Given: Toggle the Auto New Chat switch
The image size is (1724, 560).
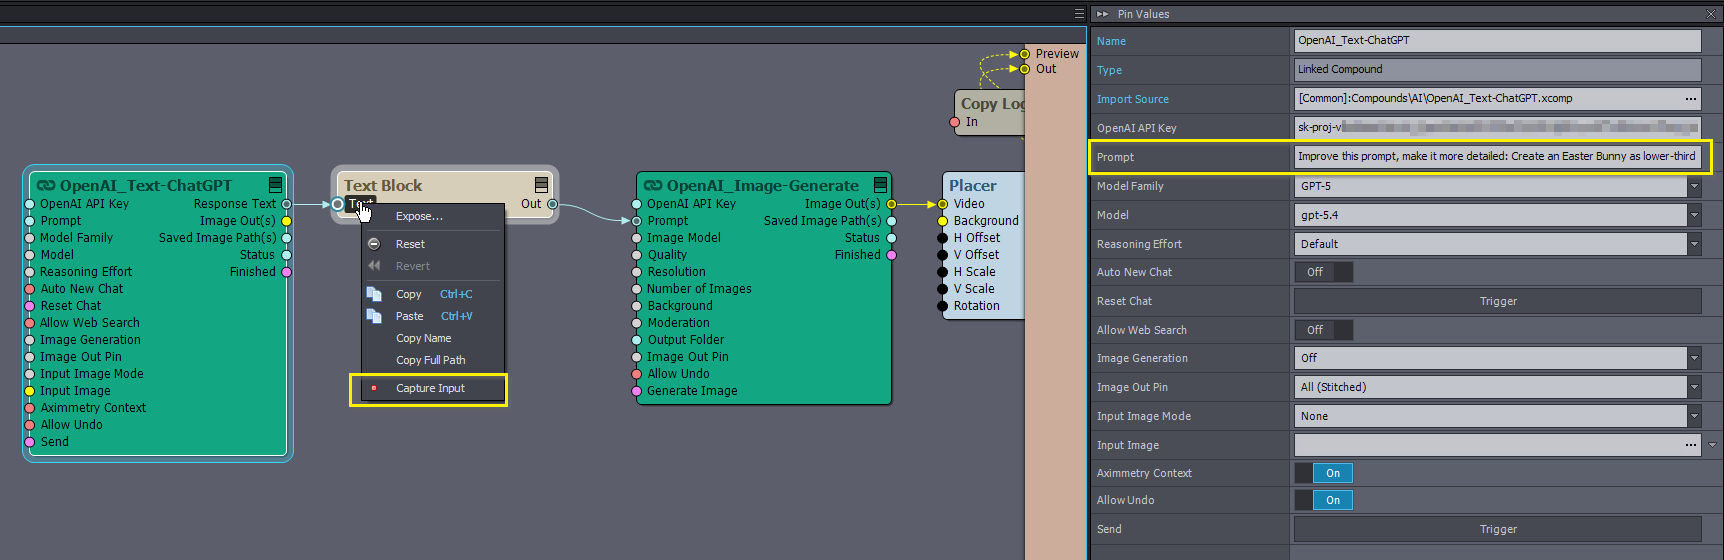Looking at the screenshot, I should click(1323, 272).
